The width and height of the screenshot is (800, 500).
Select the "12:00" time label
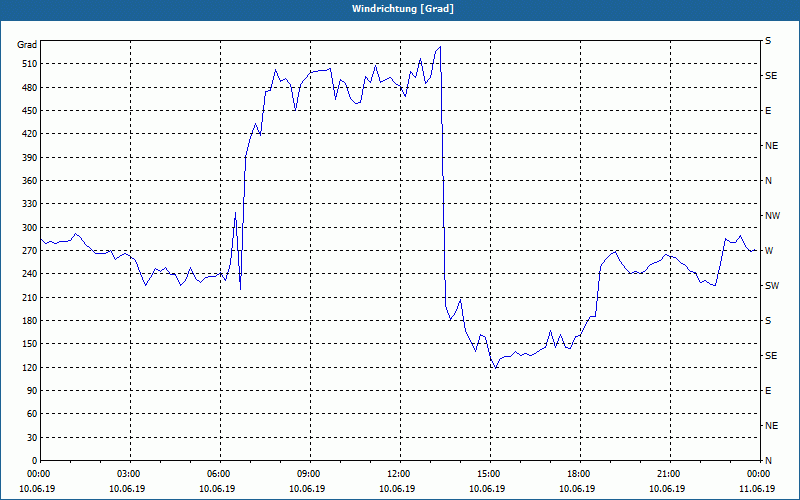tap(399, 474)
